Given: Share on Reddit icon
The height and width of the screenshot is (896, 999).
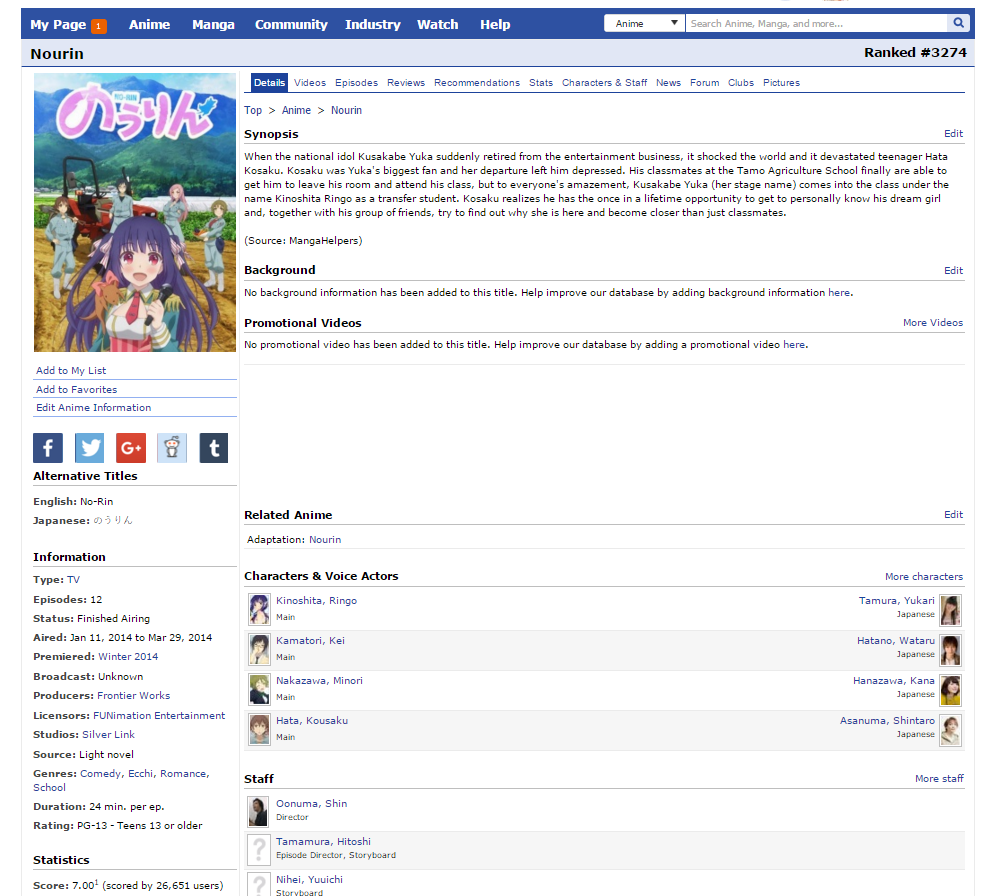Looking at the screenshot, I should pos(172,448).
